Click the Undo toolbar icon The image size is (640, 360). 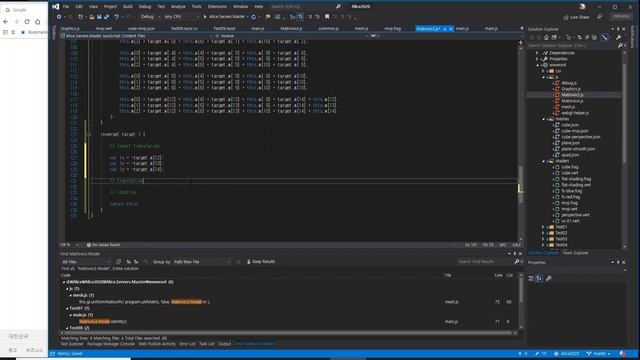[117, 17]
